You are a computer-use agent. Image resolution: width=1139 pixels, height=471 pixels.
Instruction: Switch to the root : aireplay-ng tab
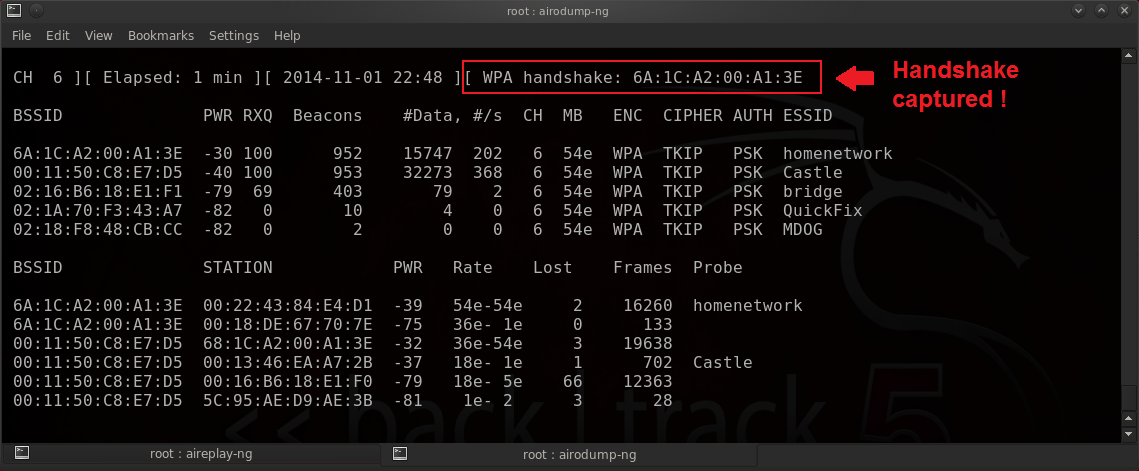click(190, 454)
